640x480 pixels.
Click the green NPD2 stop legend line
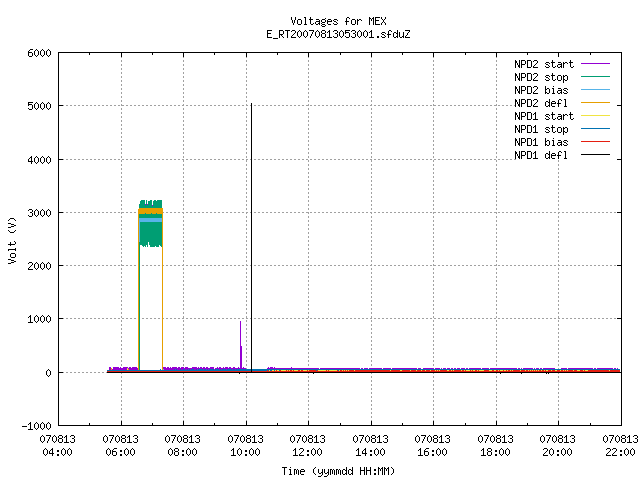pos(596,77)
